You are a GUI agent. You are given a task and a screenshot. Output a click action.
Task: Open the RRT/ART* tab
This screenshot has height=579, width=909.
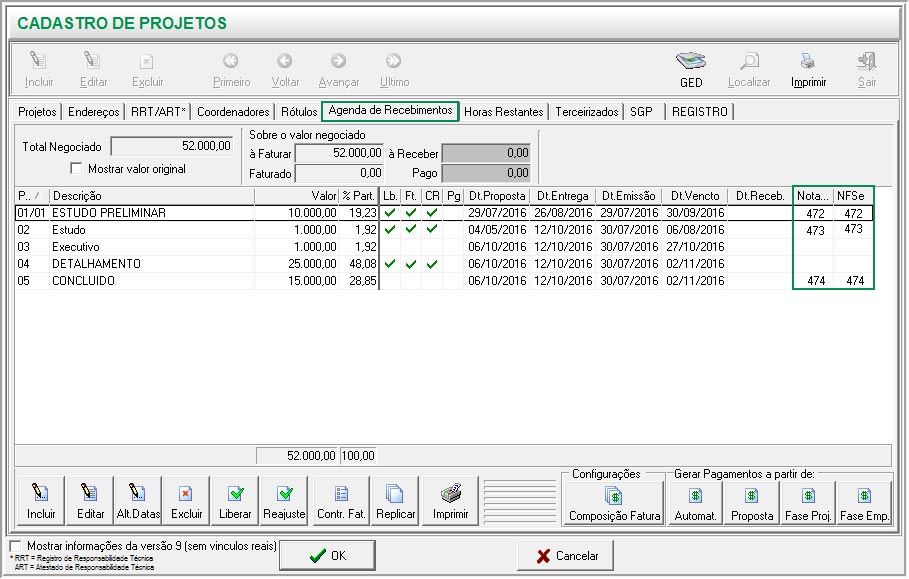point(158,111)
